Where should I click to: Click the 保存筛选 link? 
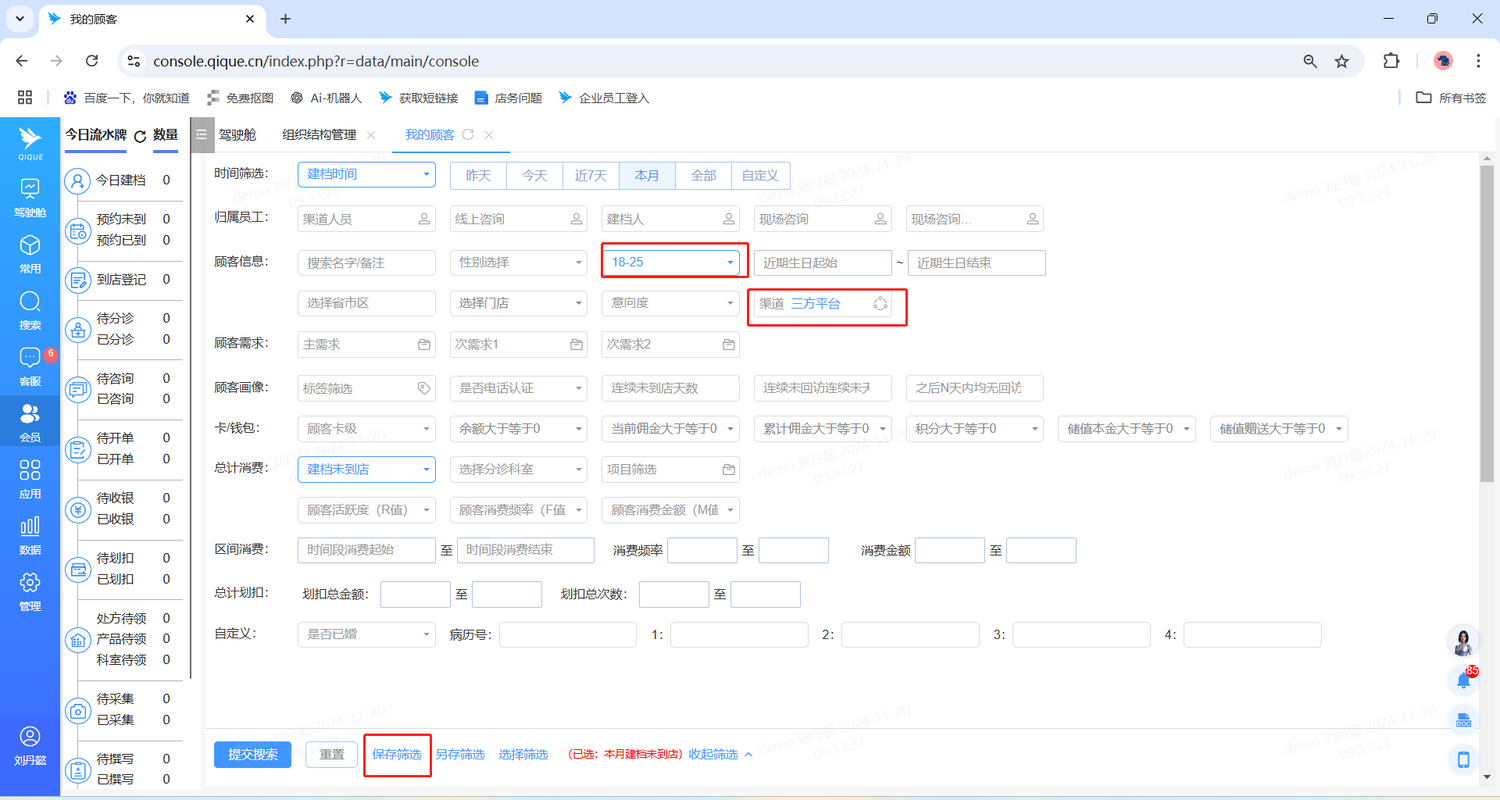click(x=397, y=754)
